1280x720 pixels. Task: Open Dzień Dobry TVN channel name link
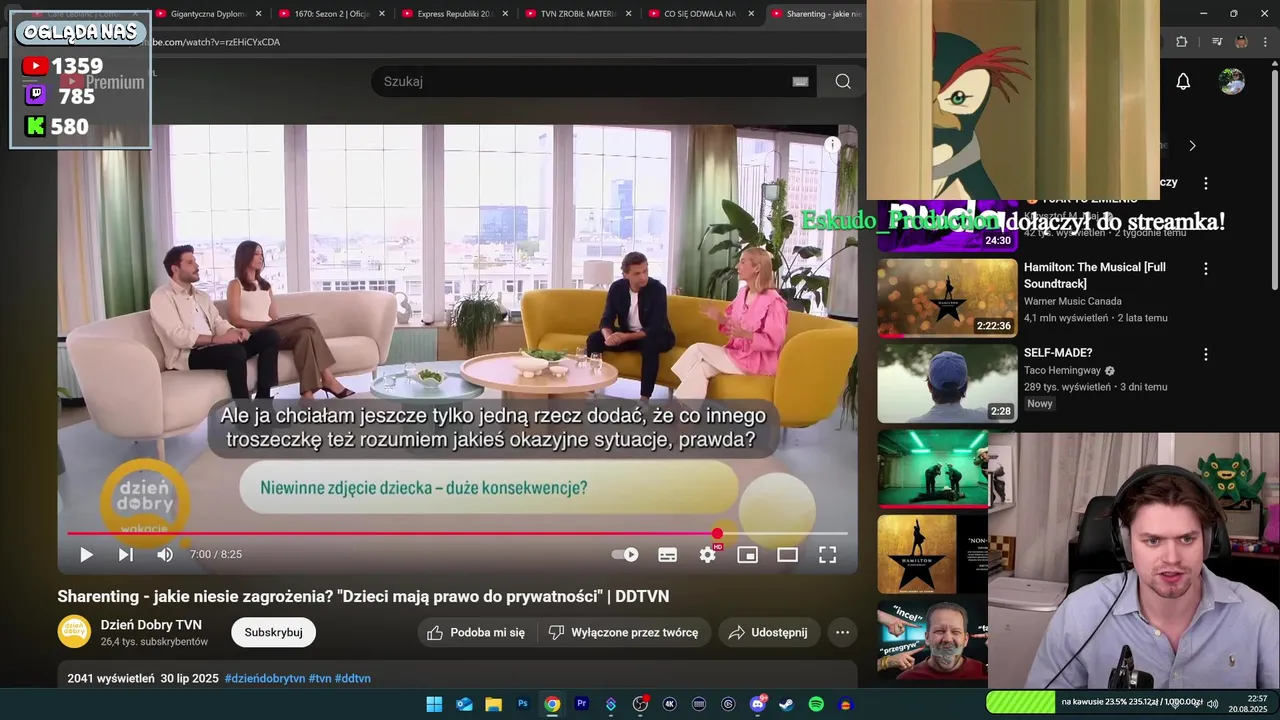(x=151, y=625)
